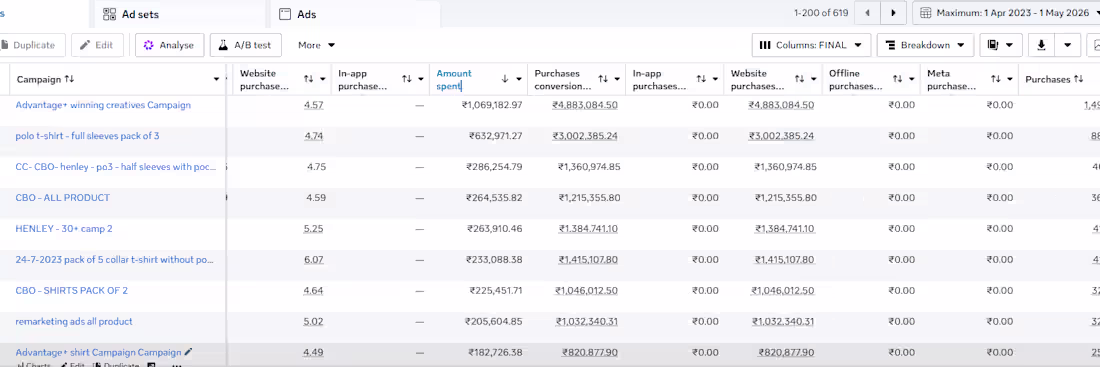This screenshot has width=1100, height=367.
Task: Click pencil icon beside Advantage+ shirt Campaign
Action: 188,352
